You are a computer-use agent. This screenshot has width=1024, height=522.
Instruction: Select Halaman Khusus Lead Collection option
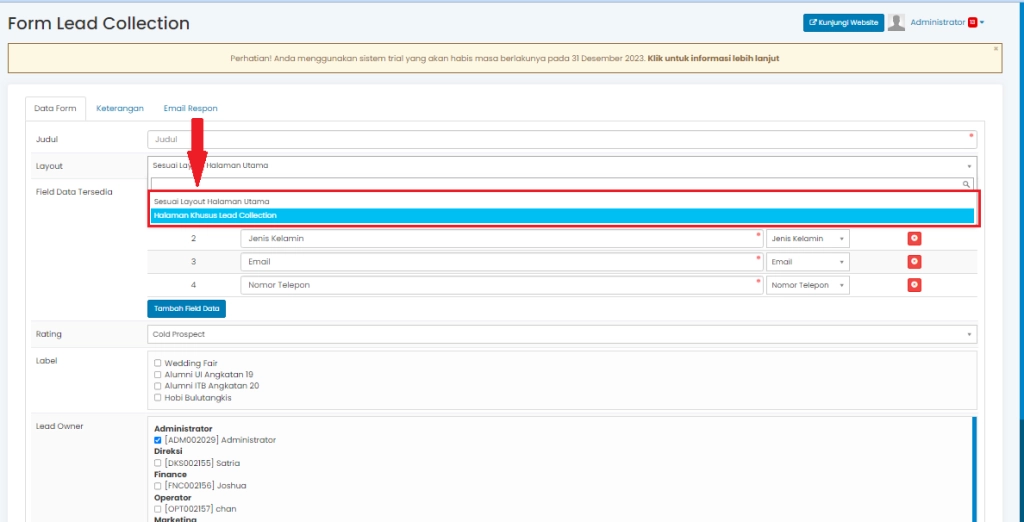pos(561,215)
